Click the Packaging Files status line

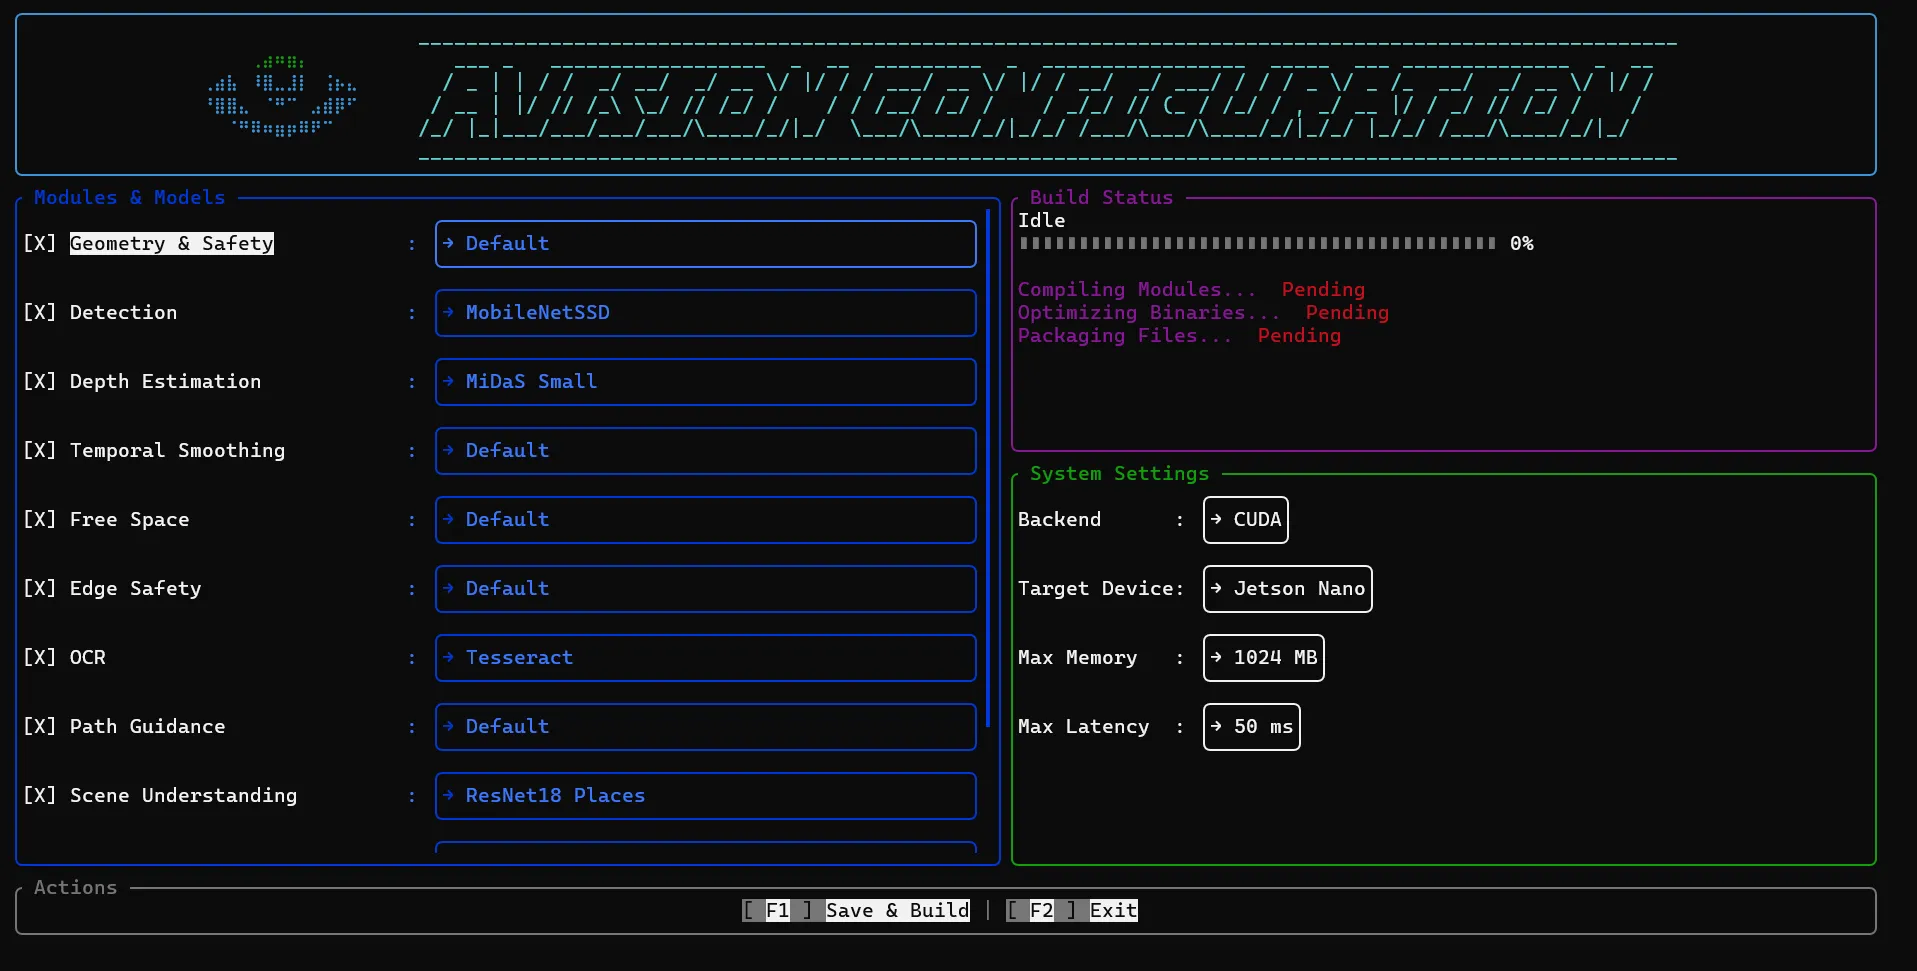pyautogui.click(x=1180, y=336)
